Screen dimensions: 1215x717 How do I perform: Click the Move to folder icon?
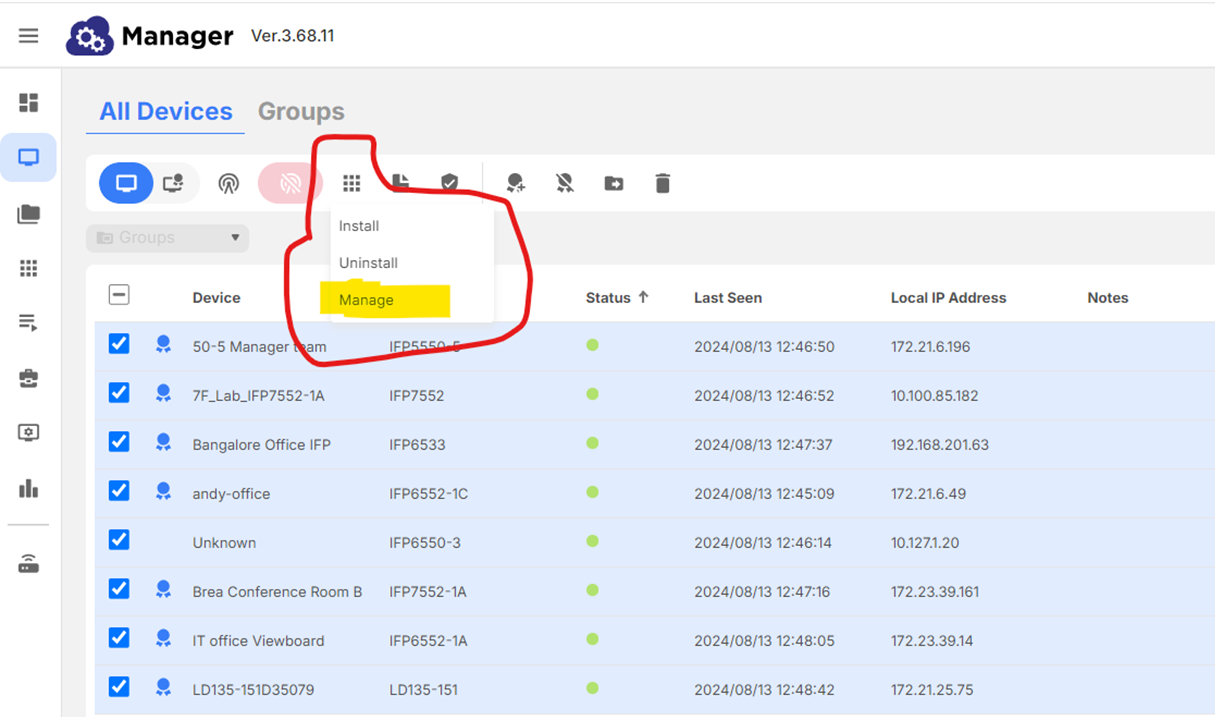pyautogui.click(x=614, y=184)
